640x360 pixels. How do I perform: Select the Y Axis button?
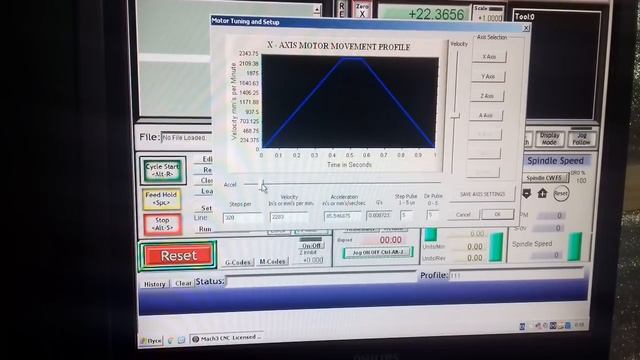(488, 76)
